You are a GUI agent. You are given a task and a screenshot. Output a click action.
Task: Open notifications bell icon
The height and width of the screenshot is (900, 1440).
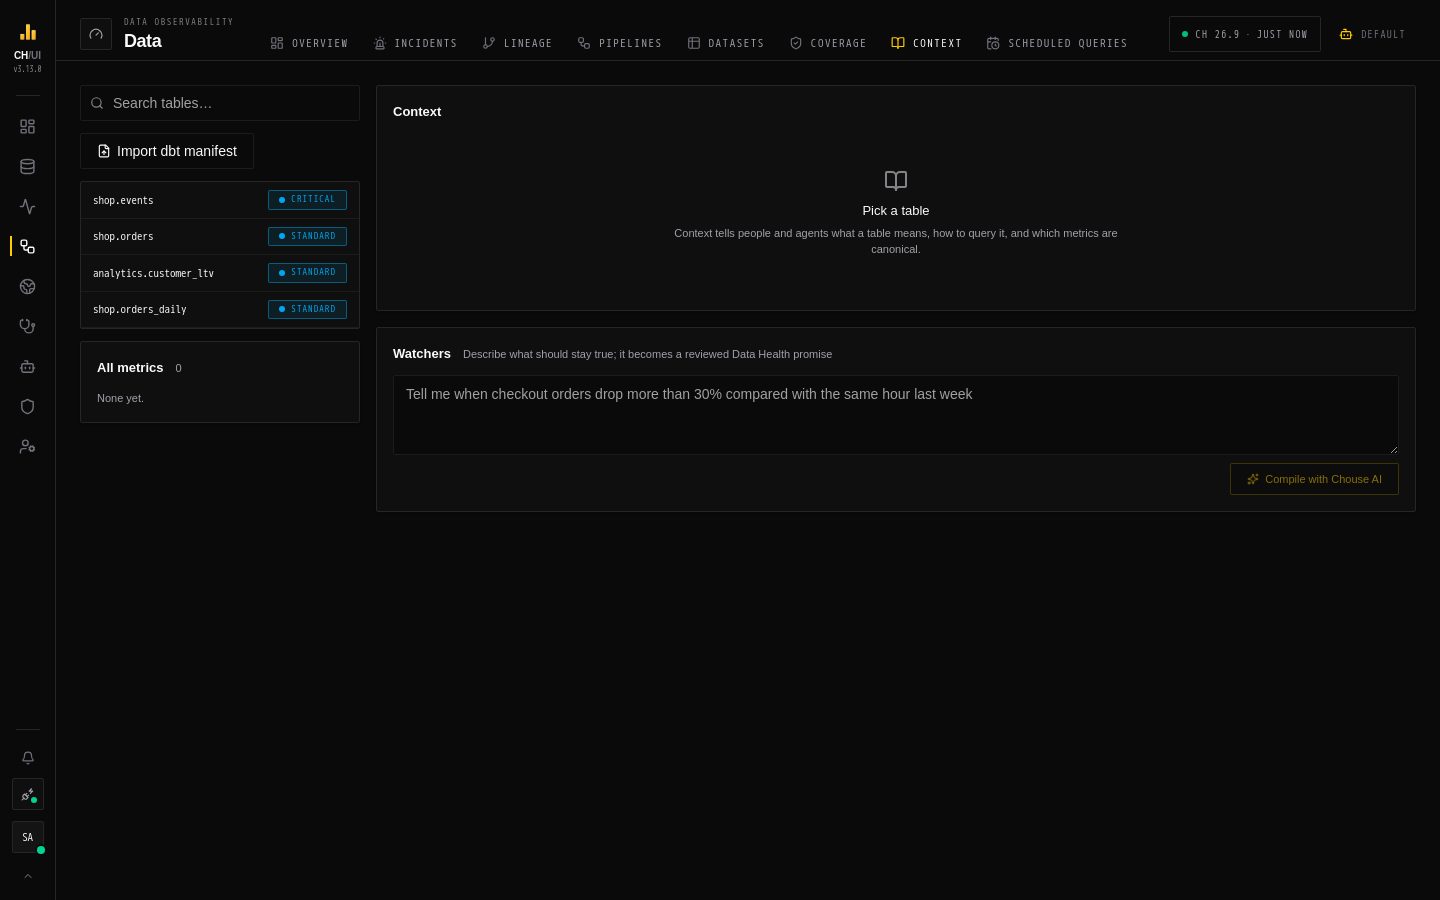28,758
